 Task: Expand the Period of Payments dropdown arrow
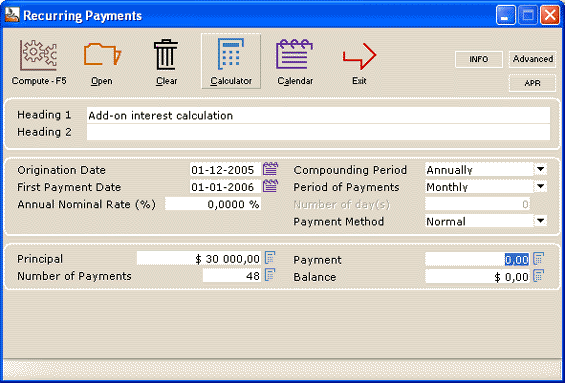pyautogui.click(x=540, y=187)
